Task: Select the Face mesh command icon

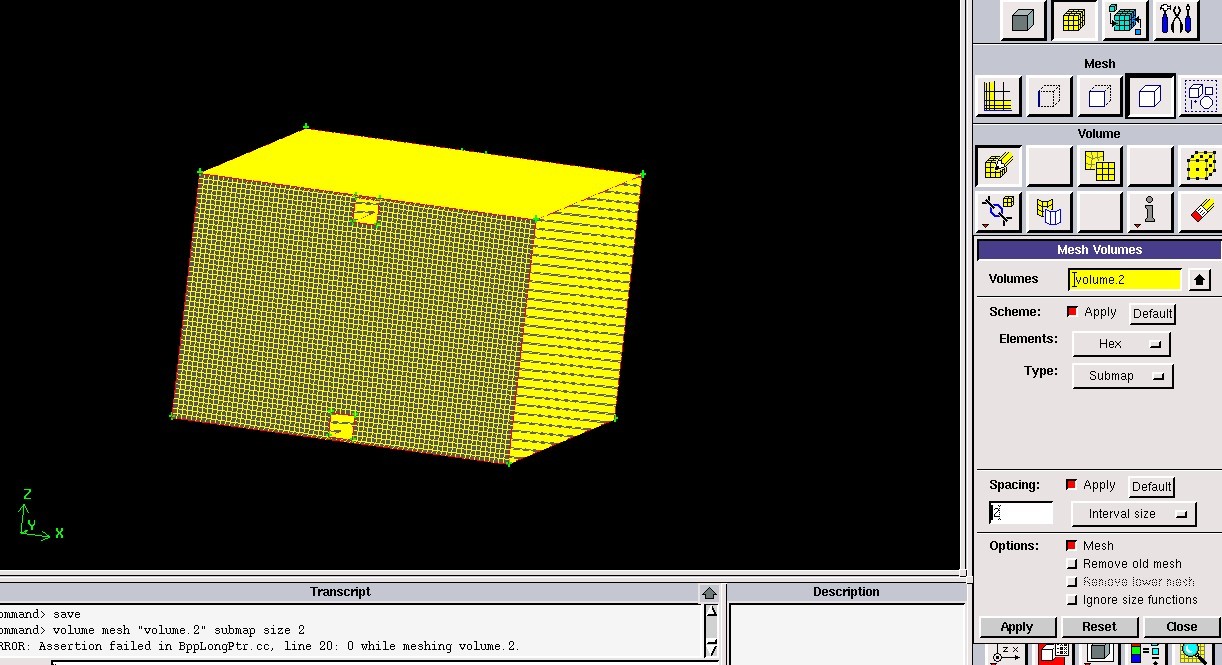Action: tap(1099, 96)
